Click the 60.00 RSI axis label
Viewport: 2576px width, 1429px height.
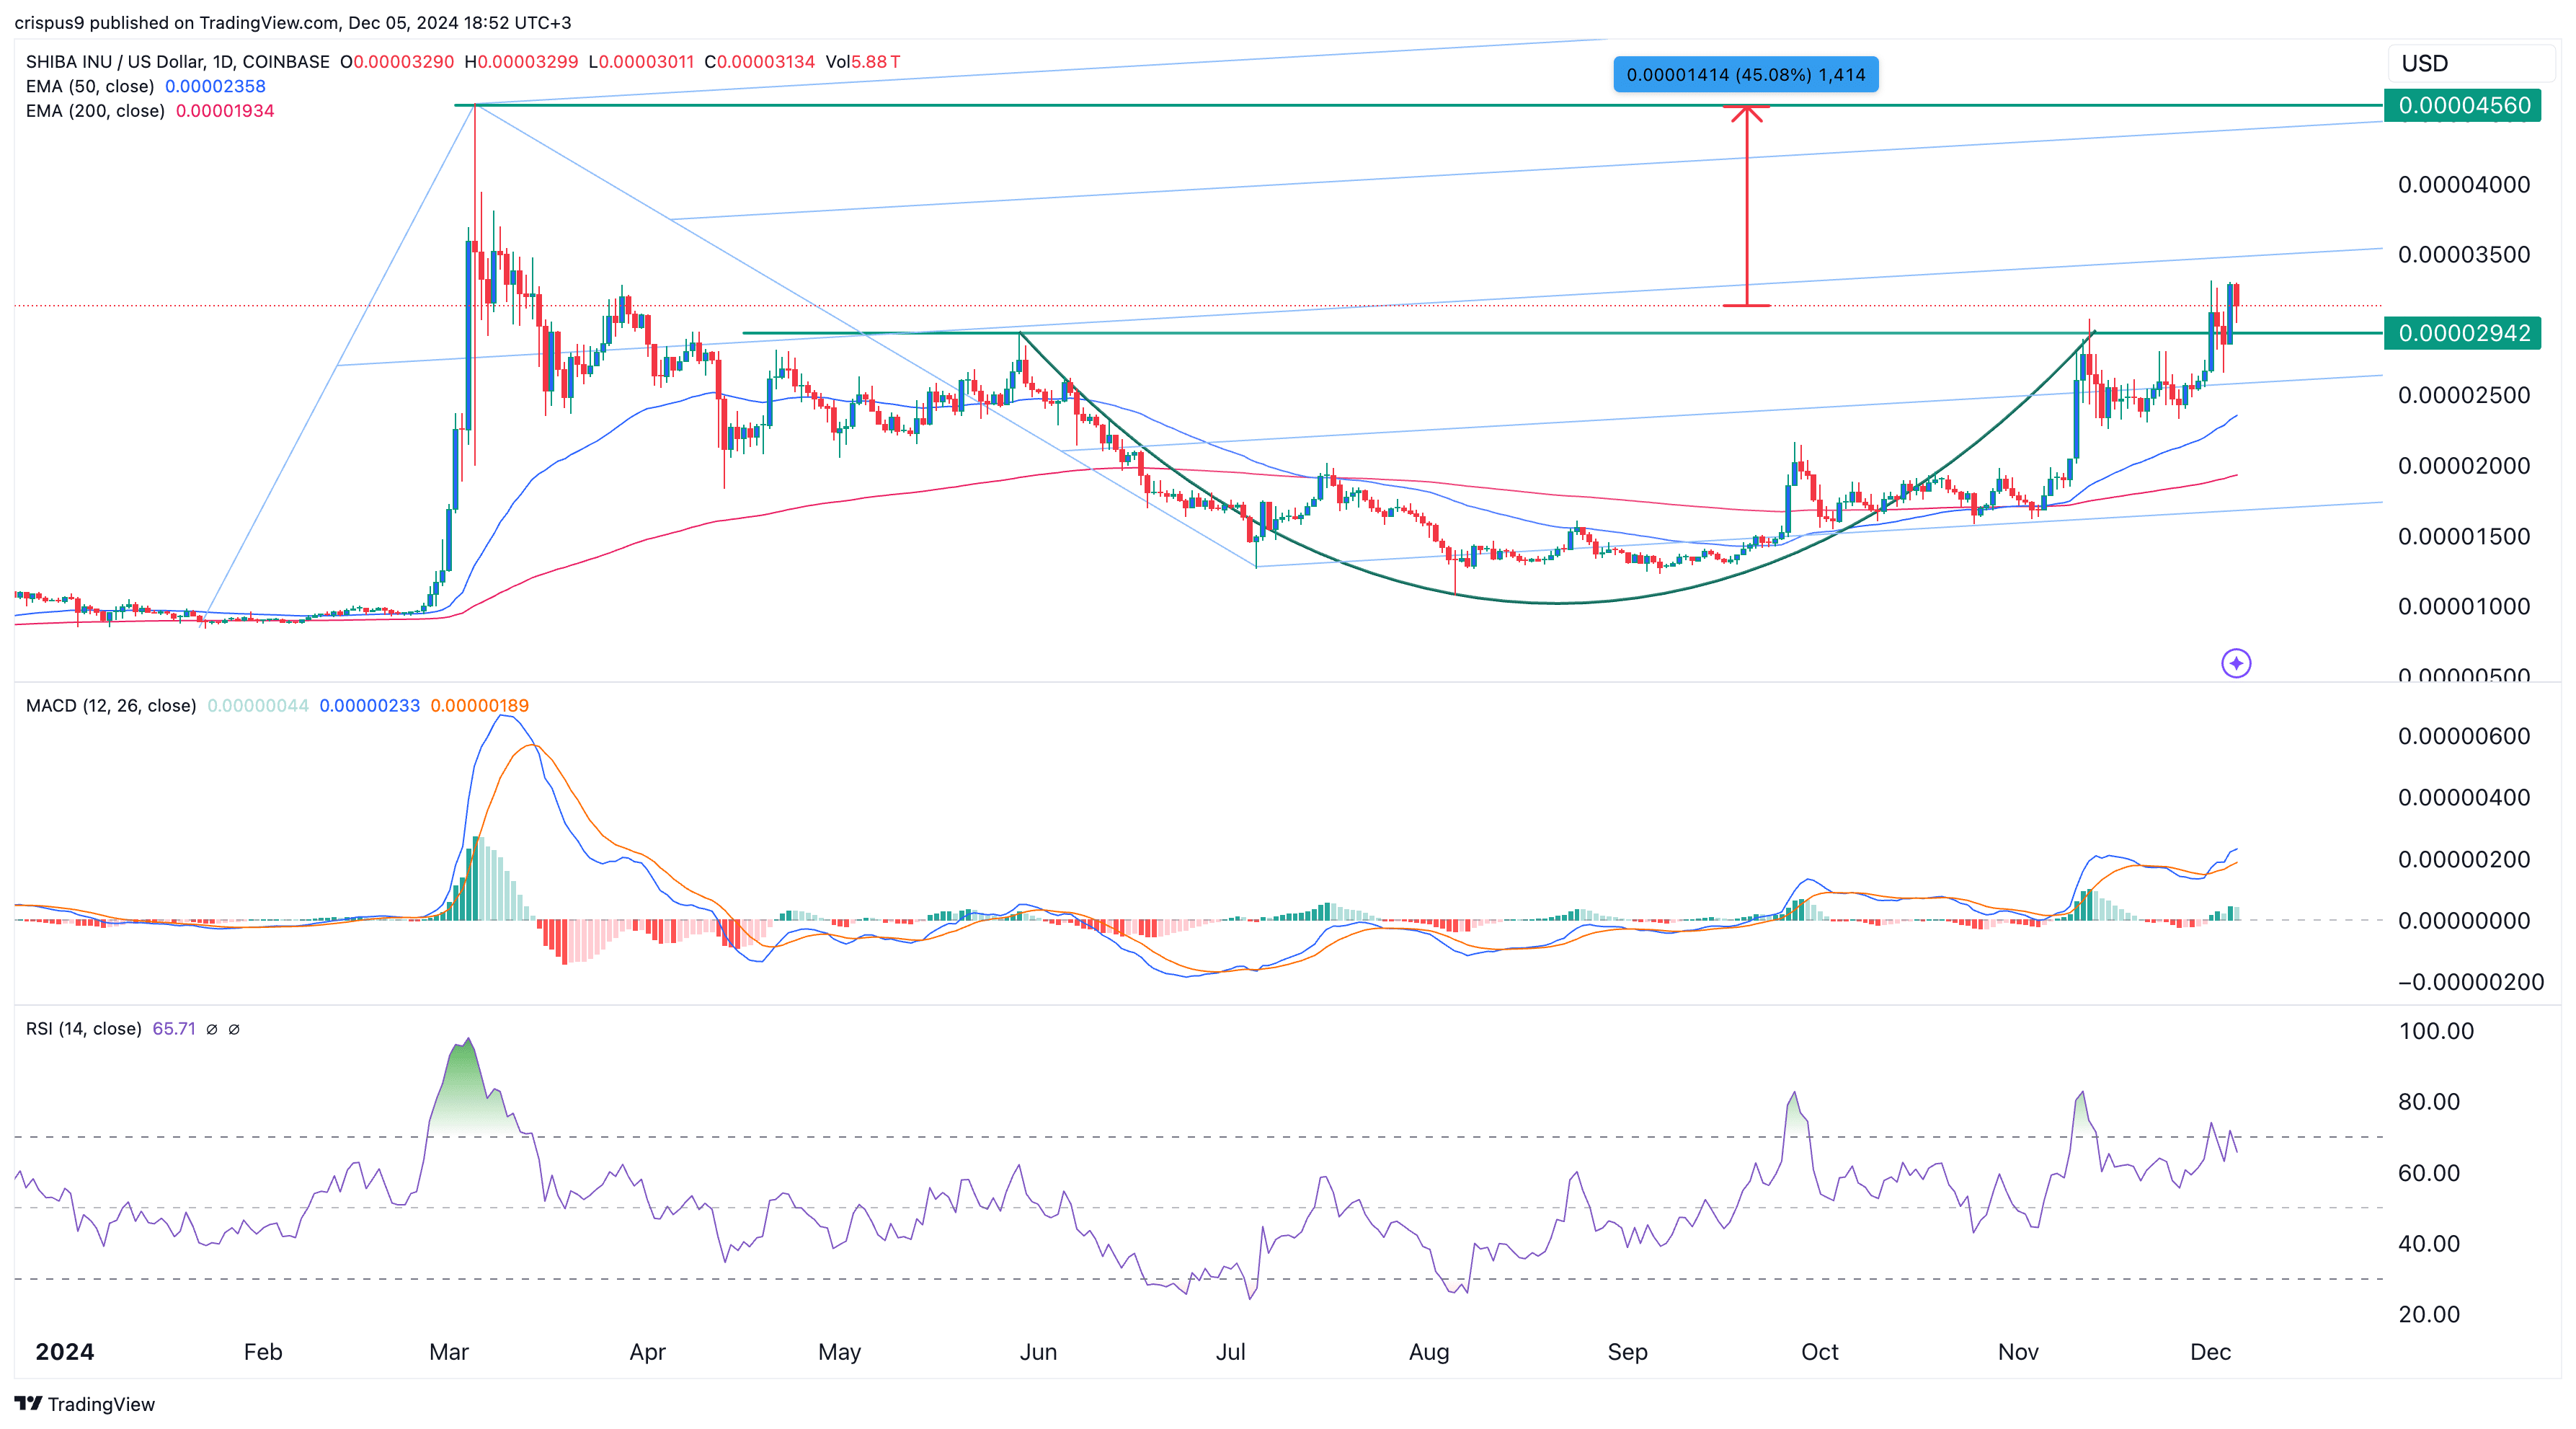tap(2429, 1173)
